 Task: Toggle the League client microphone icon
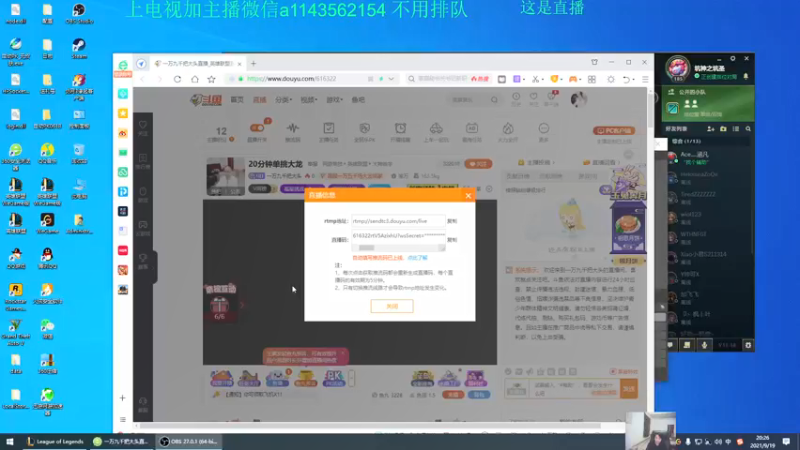(x=704, y=345)
